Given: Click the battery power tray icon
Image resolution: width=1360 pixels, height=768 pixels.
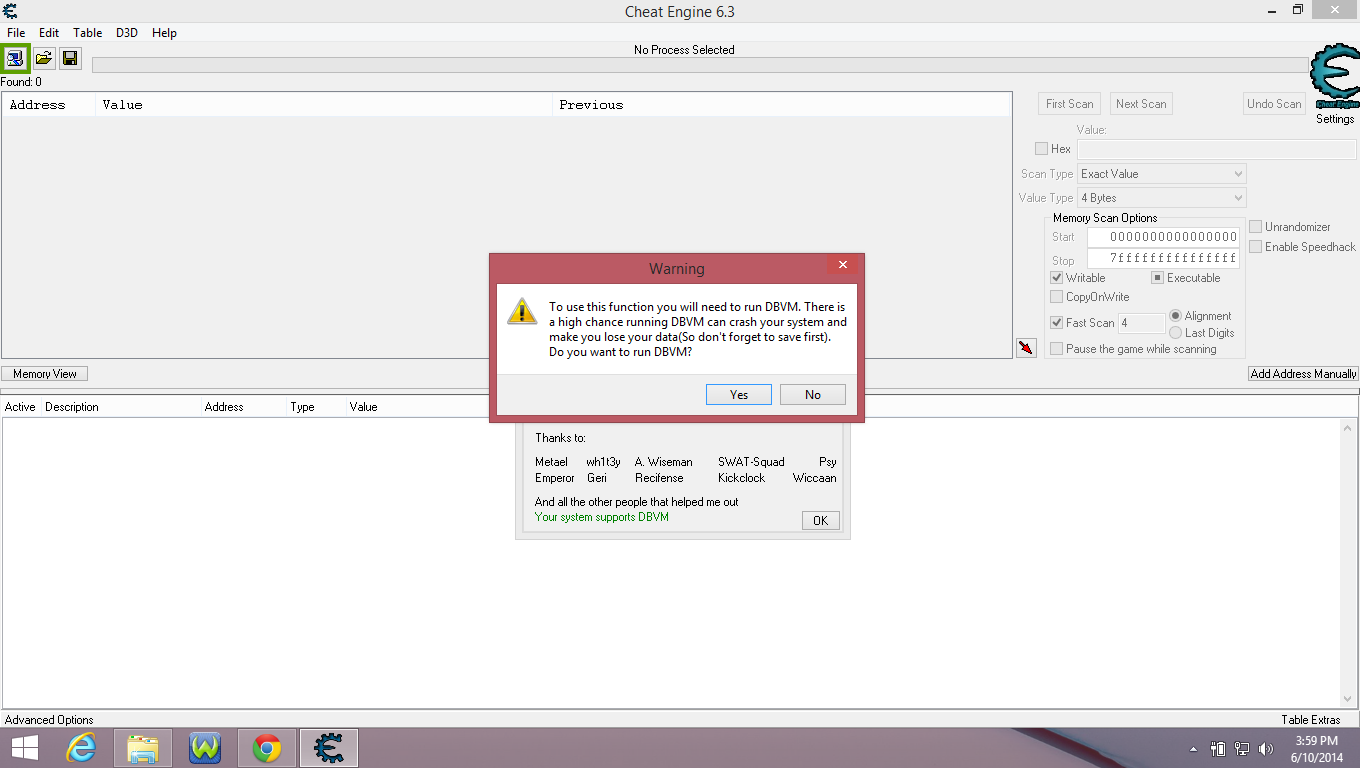Looking at the screenshot, I should (x=1218, y=748).
